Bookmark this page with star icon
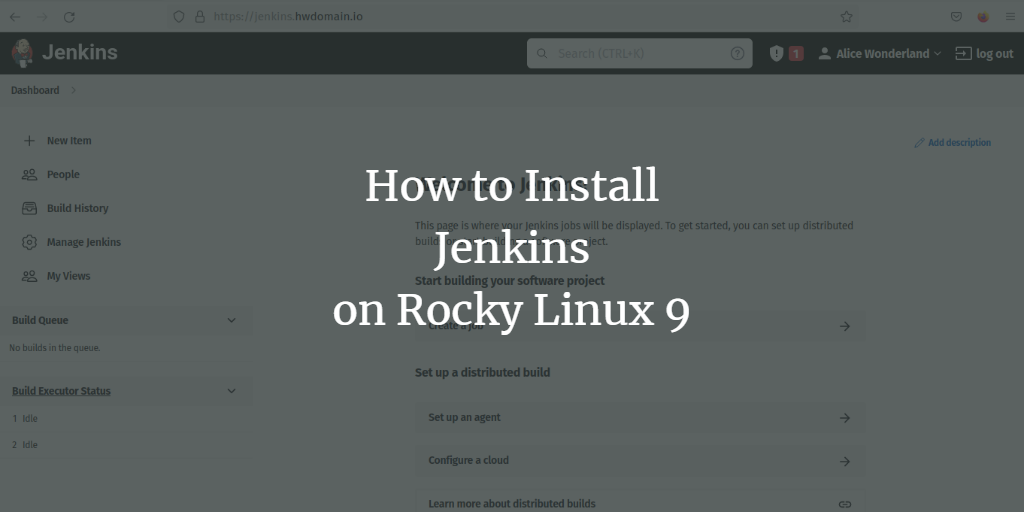1024x512 pixels. (x=846, y=17)
